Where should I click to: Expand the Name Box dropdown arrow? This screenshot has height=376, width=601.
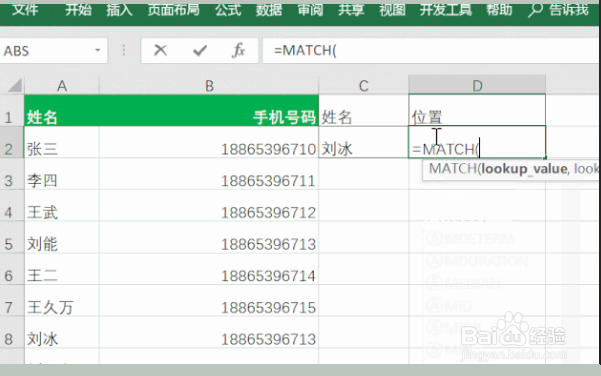pos(98,50)
